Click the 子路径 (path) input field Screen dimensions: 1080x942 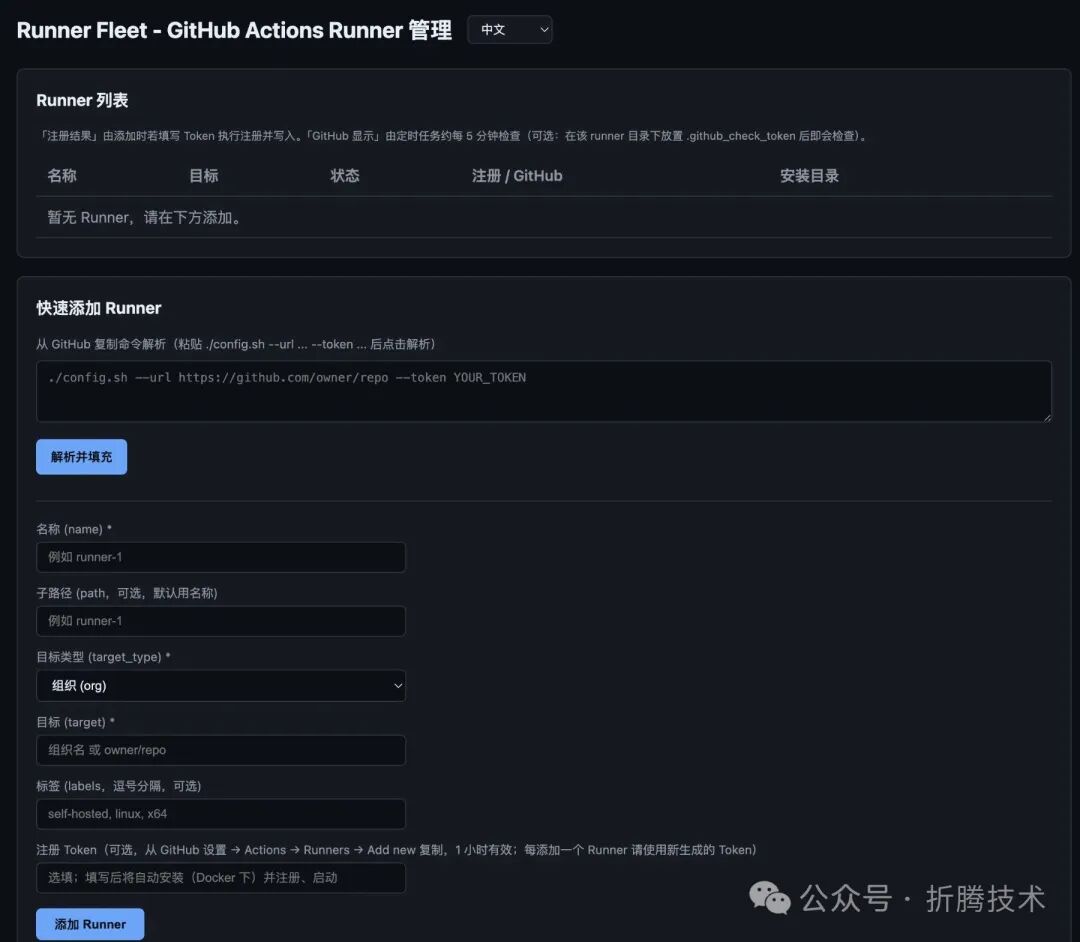(220, 621)
